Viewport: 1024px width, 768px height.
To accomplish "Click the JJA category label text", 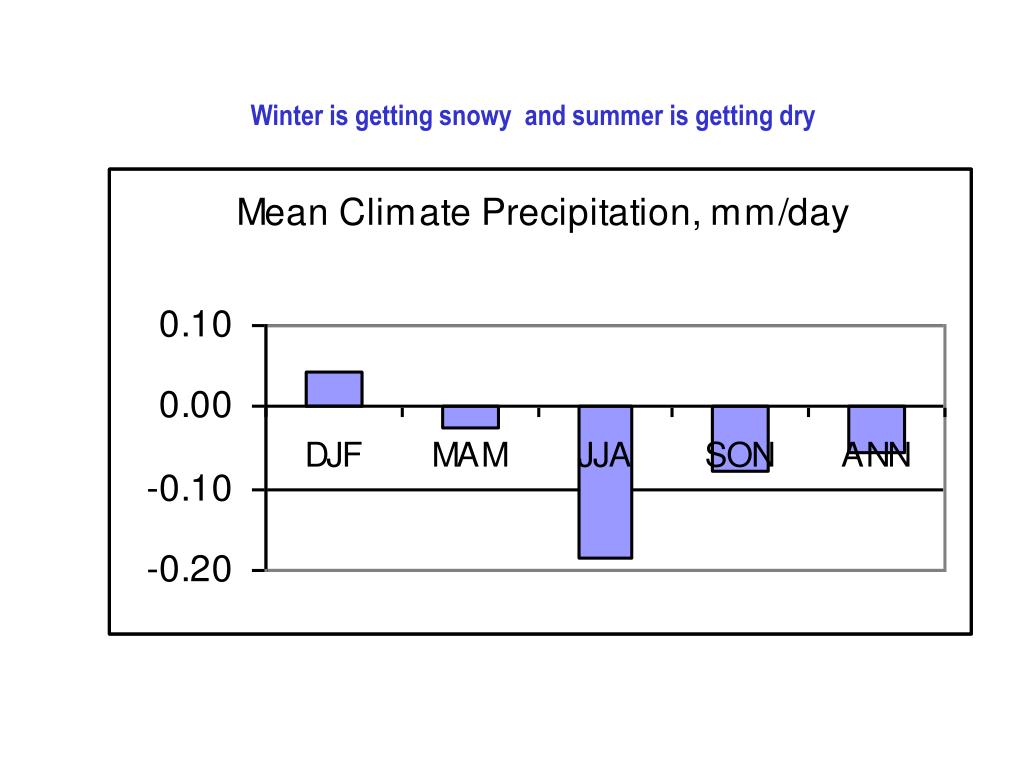I will tap(605, 455).
